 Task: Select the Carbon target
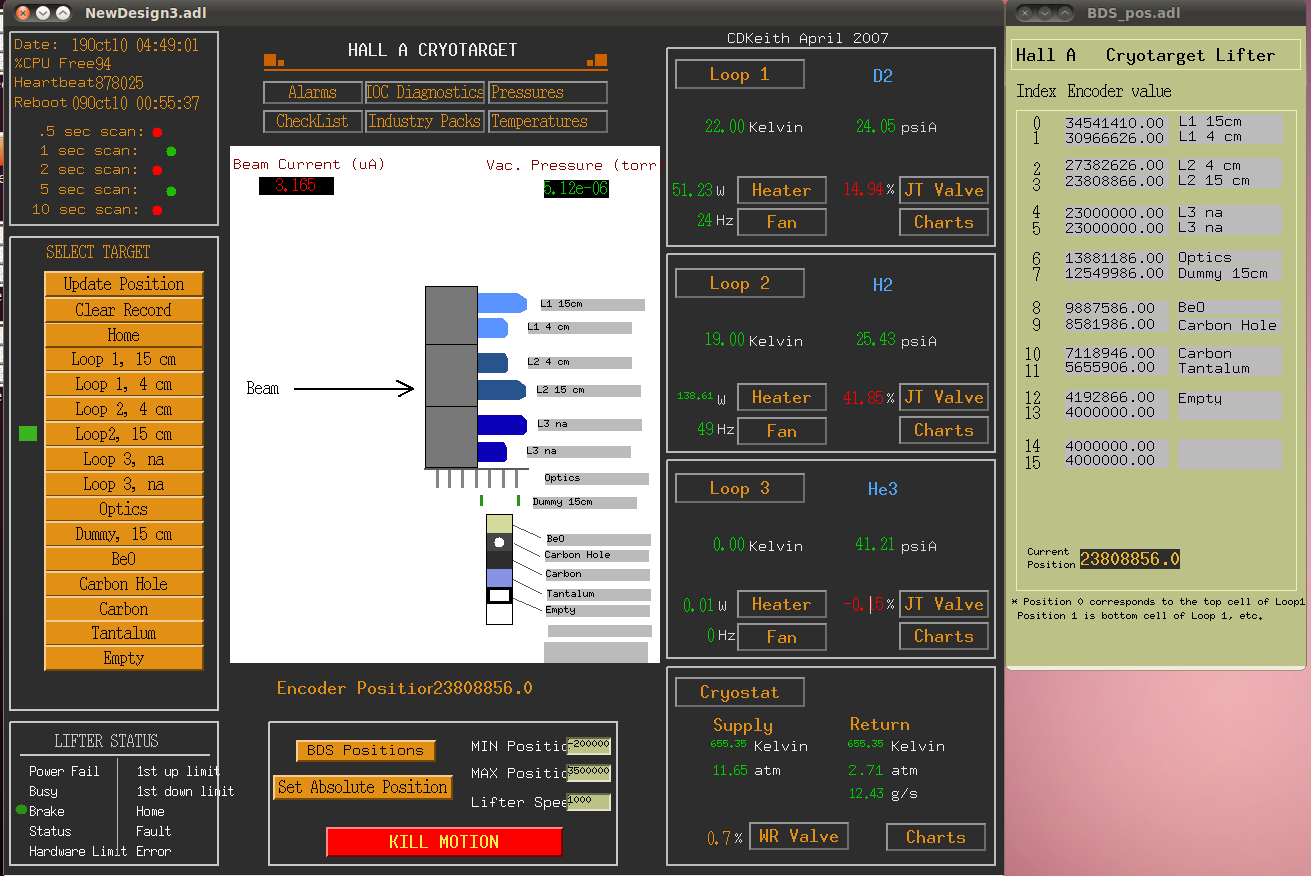pyautogui.click(x=124, y=609)
